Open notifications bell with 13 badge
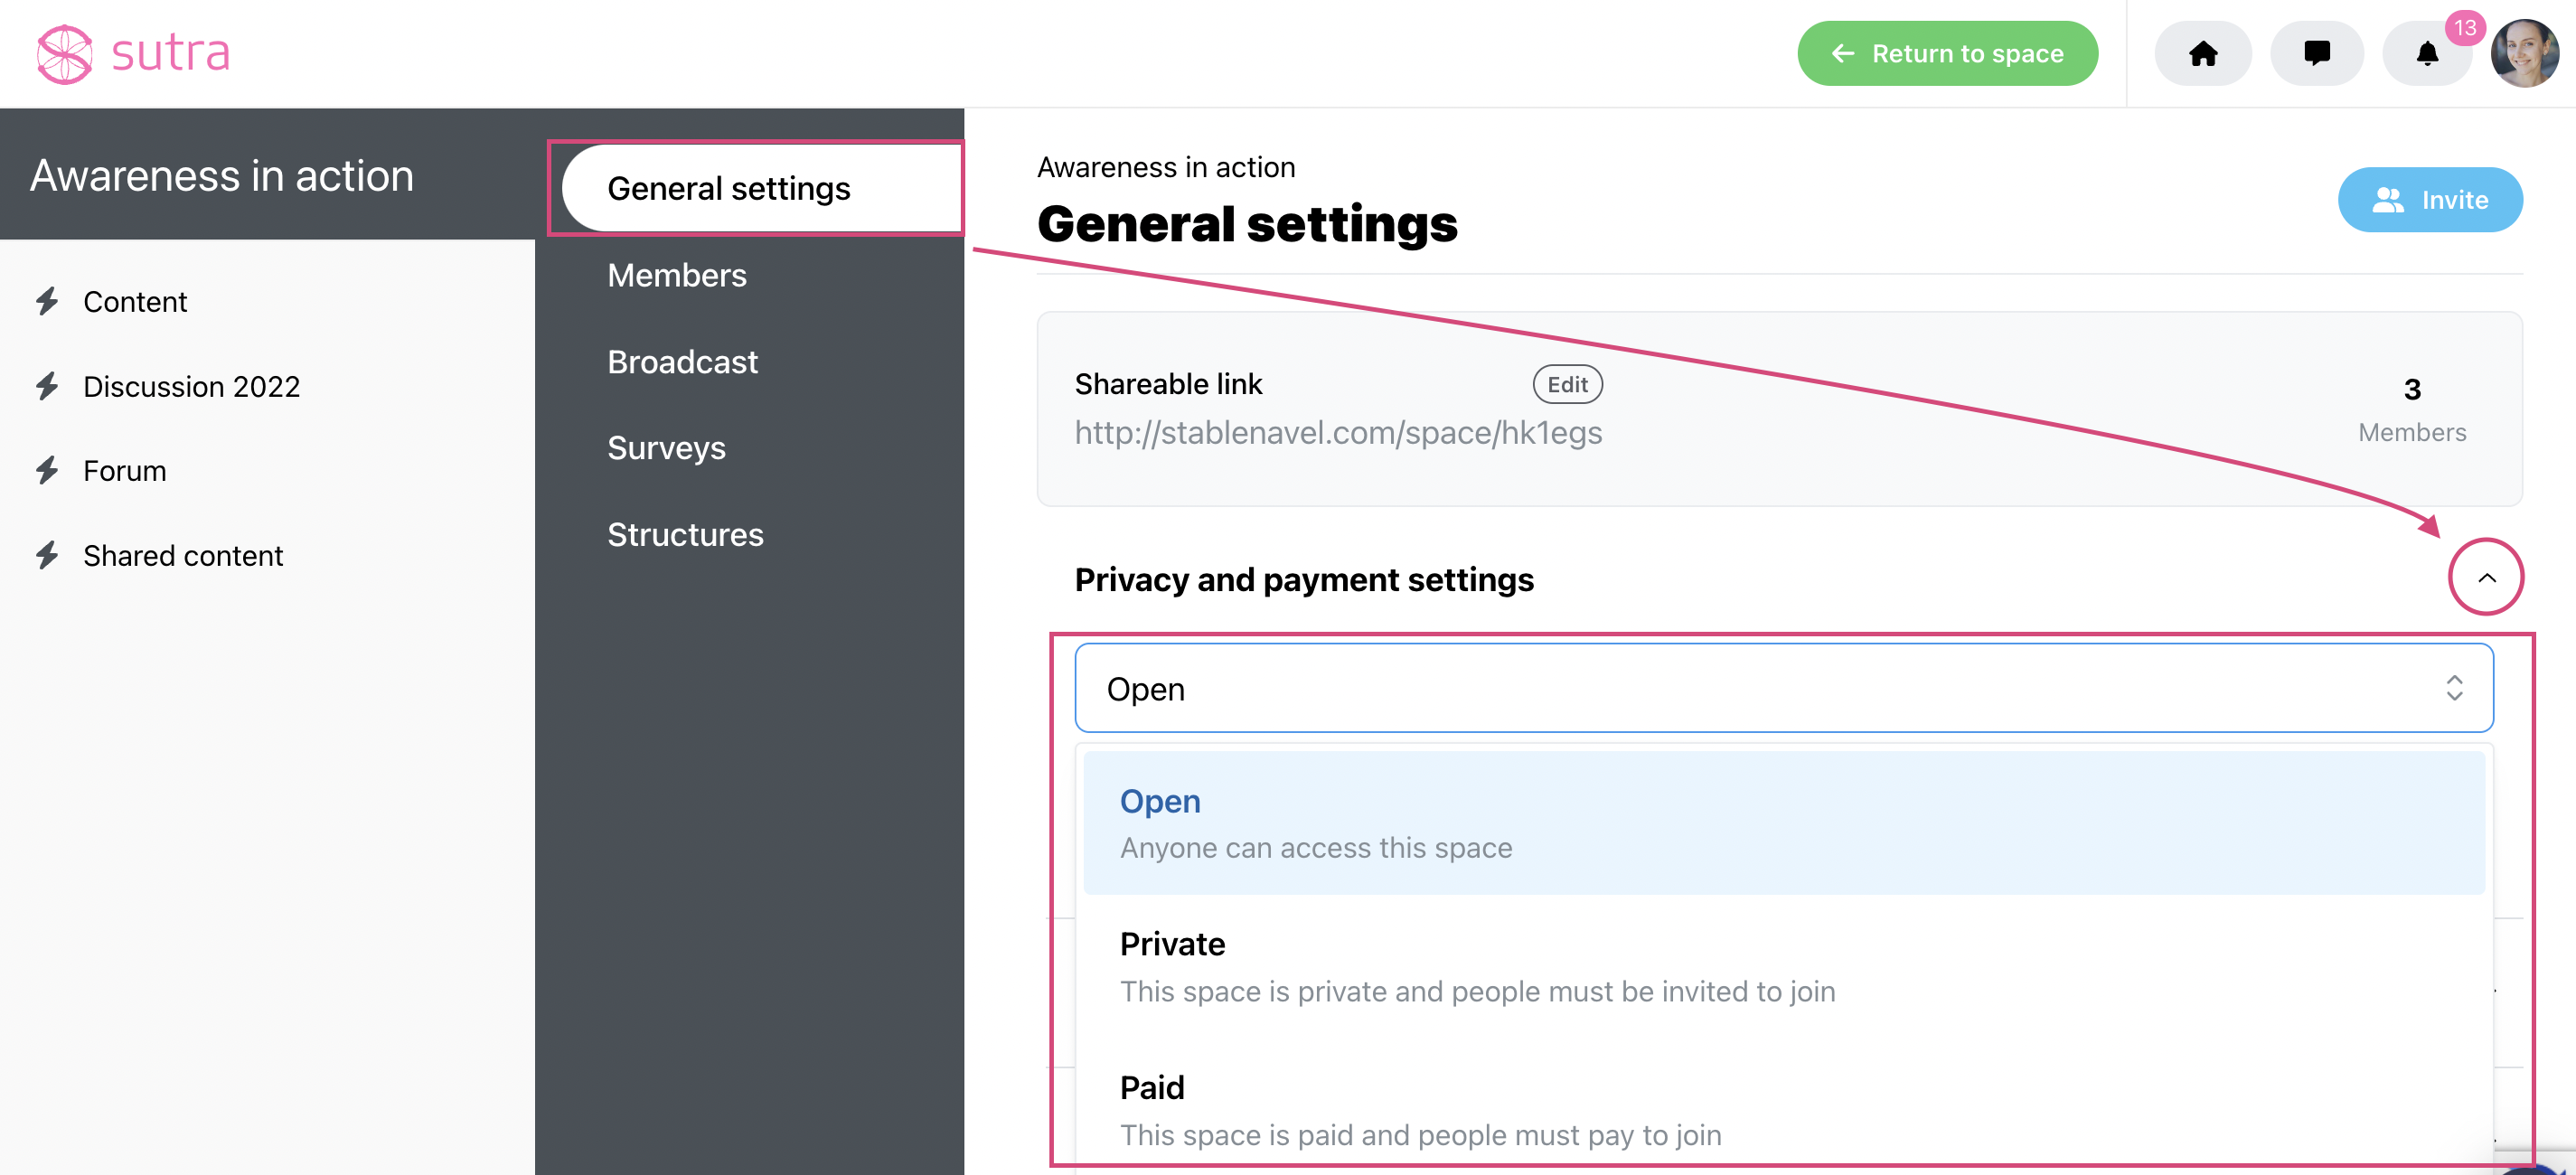The image size is (2576, 1175). pos(2426,53)
